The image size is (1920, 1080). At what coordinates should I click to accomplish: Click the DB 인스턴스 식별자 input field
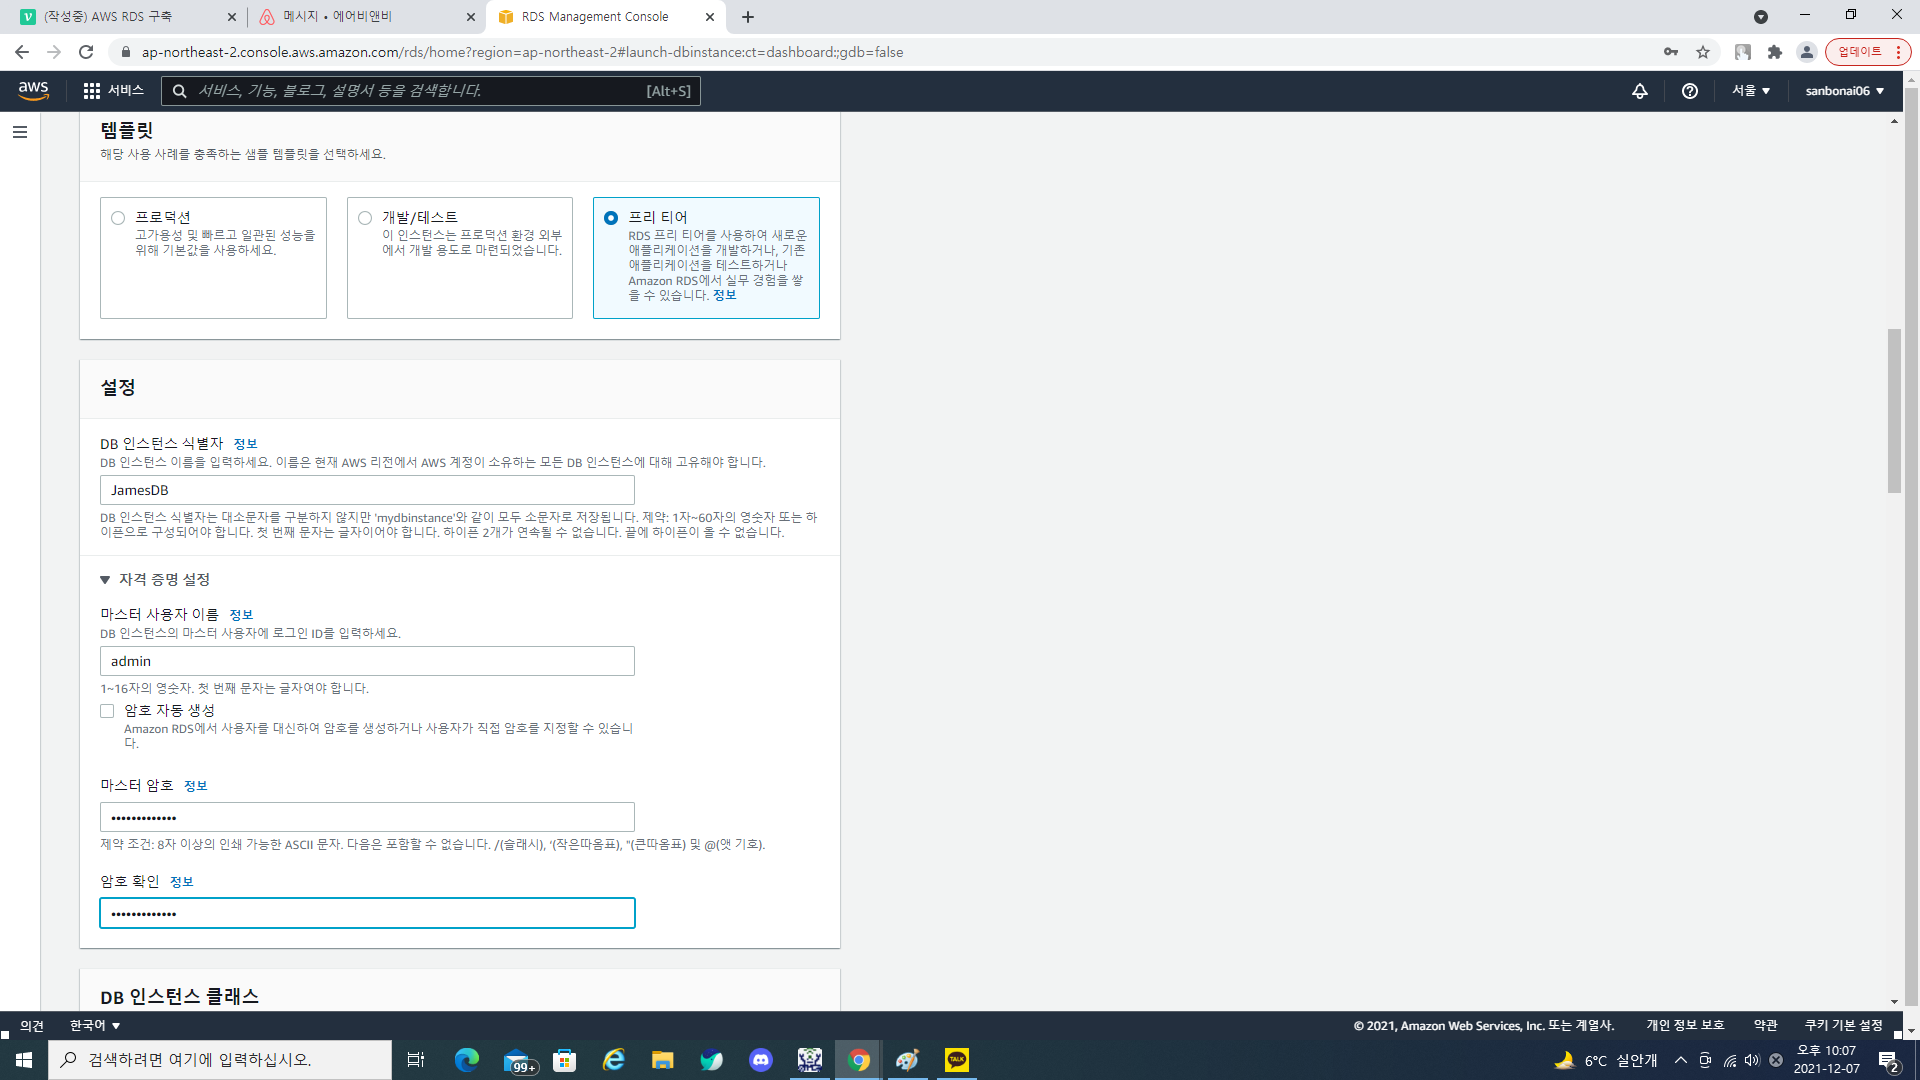point(367,490)
